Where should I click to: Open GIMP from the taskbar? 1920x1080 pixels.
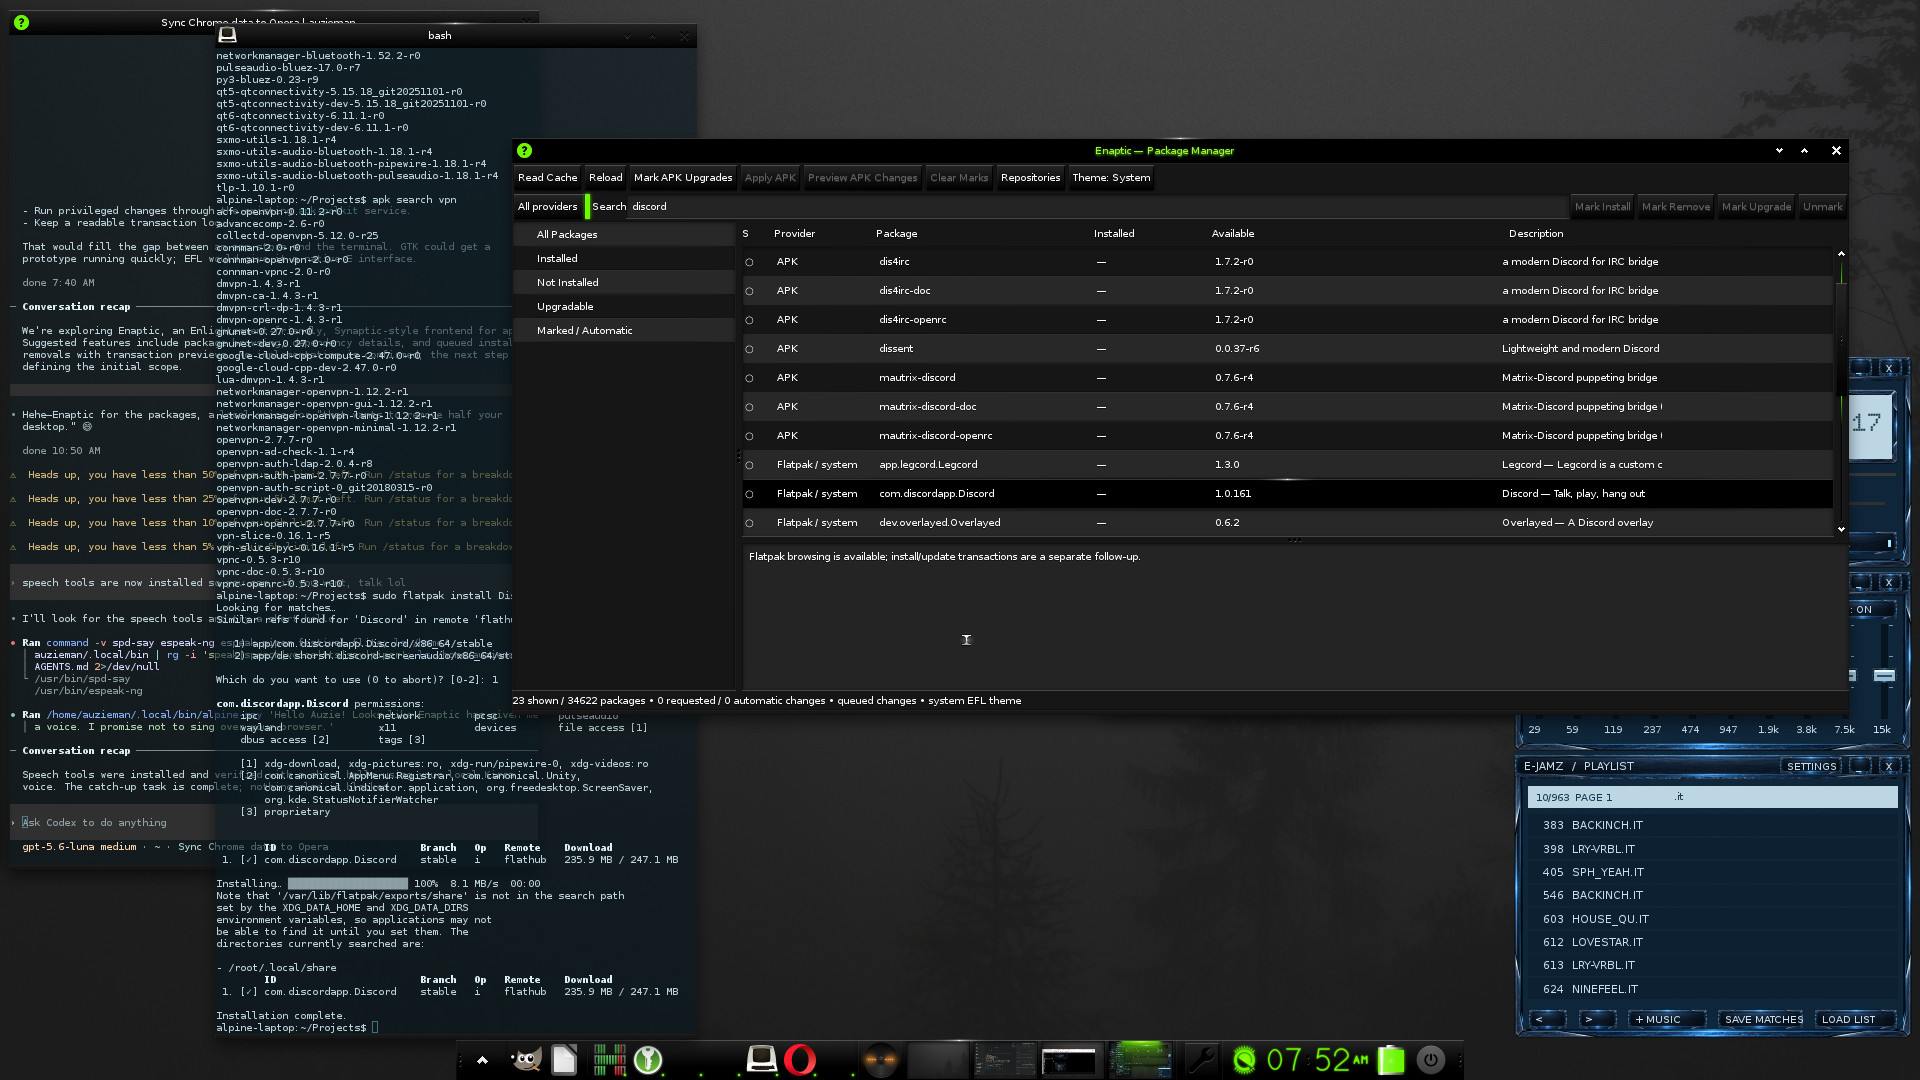tap(526, 1060)
